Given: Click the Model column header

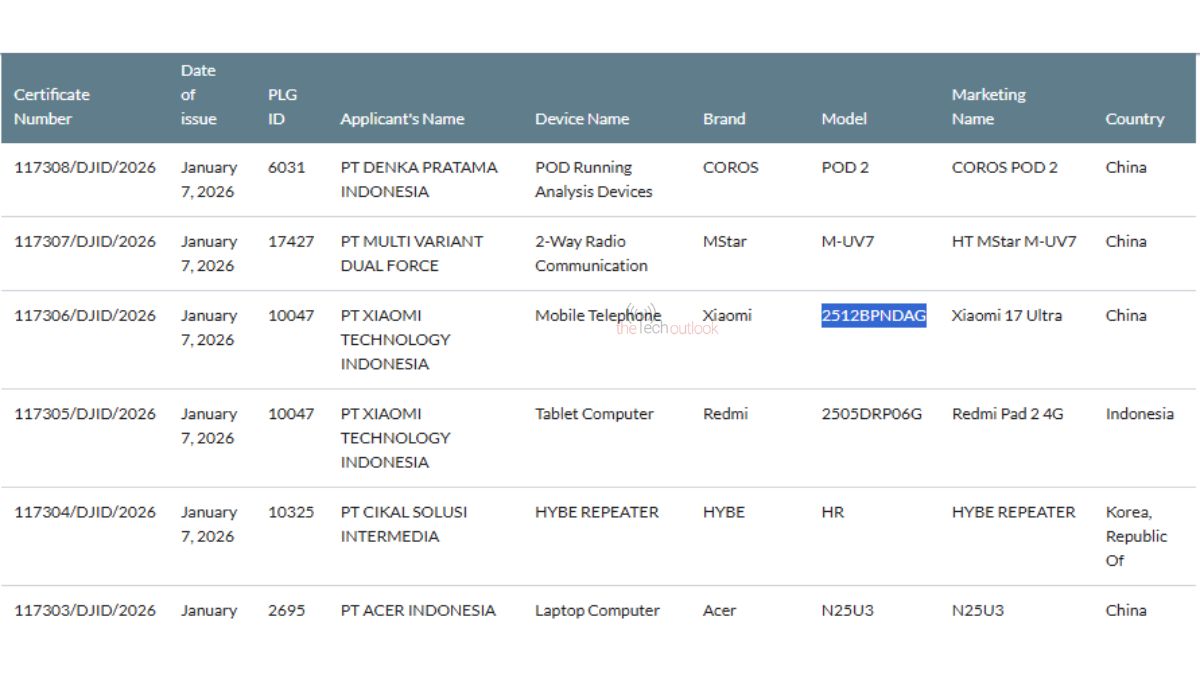Looking at the screenshot, I should click(x=843, y=119).
